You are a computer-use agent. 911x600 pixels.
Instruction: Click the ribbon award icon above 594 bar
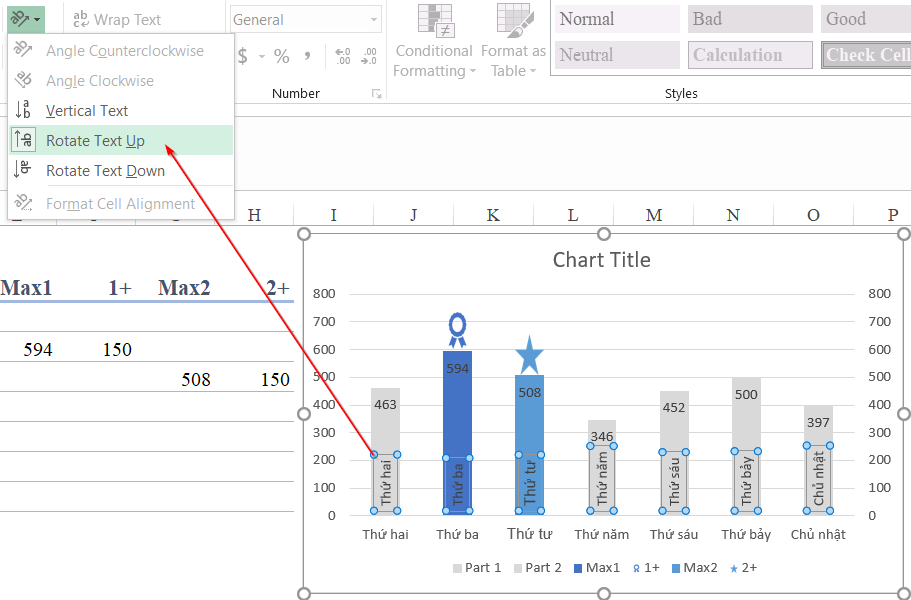coord(457,329)
